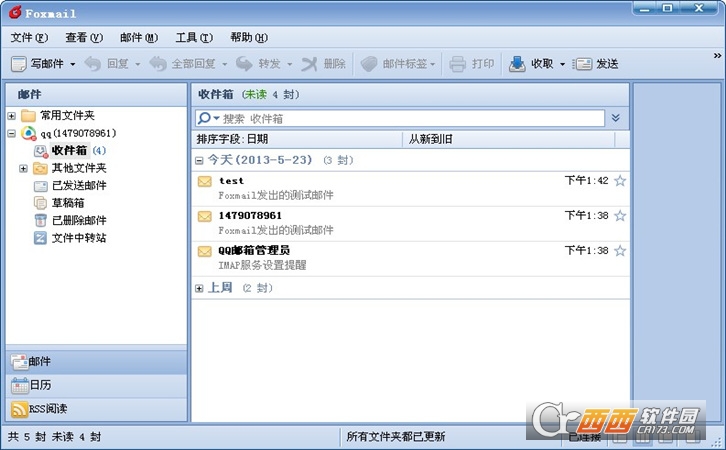Collapse the 今天(2013-5-23) group
The image size is (726, 450).
[199, 161]
